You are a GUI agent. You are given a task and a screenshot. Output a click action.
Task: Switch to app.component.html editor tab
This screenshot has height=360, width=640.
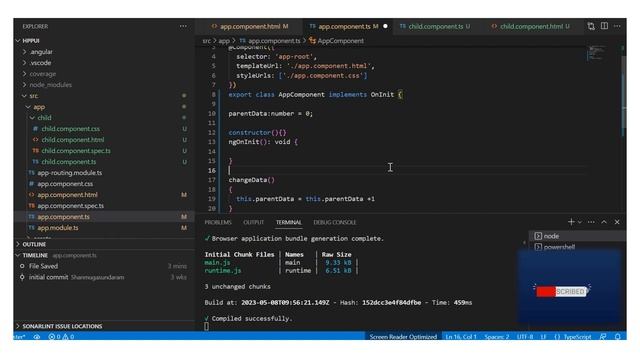(x=250, y=27)
